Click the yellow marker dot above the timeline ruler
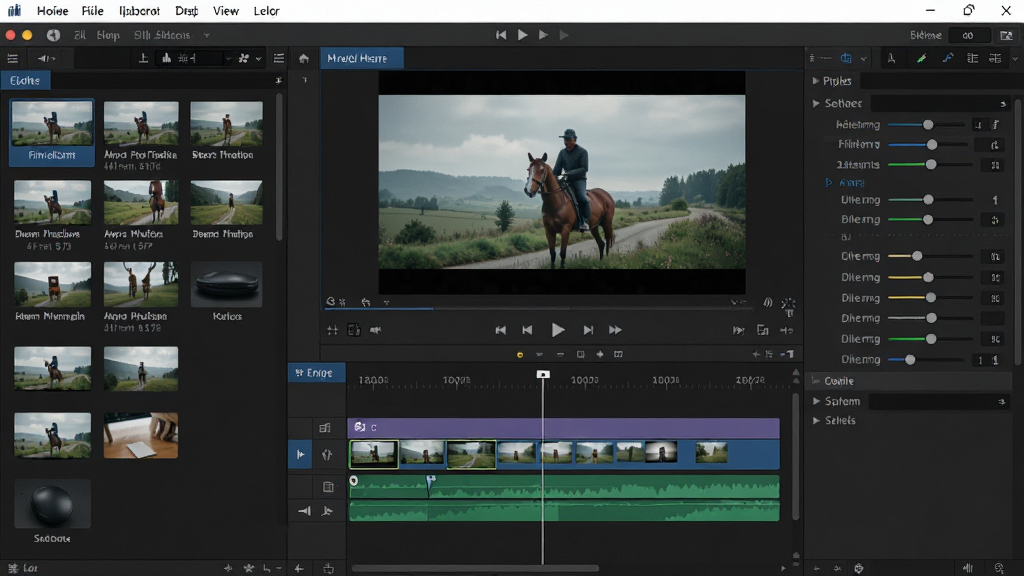 [x=520, y=355]
